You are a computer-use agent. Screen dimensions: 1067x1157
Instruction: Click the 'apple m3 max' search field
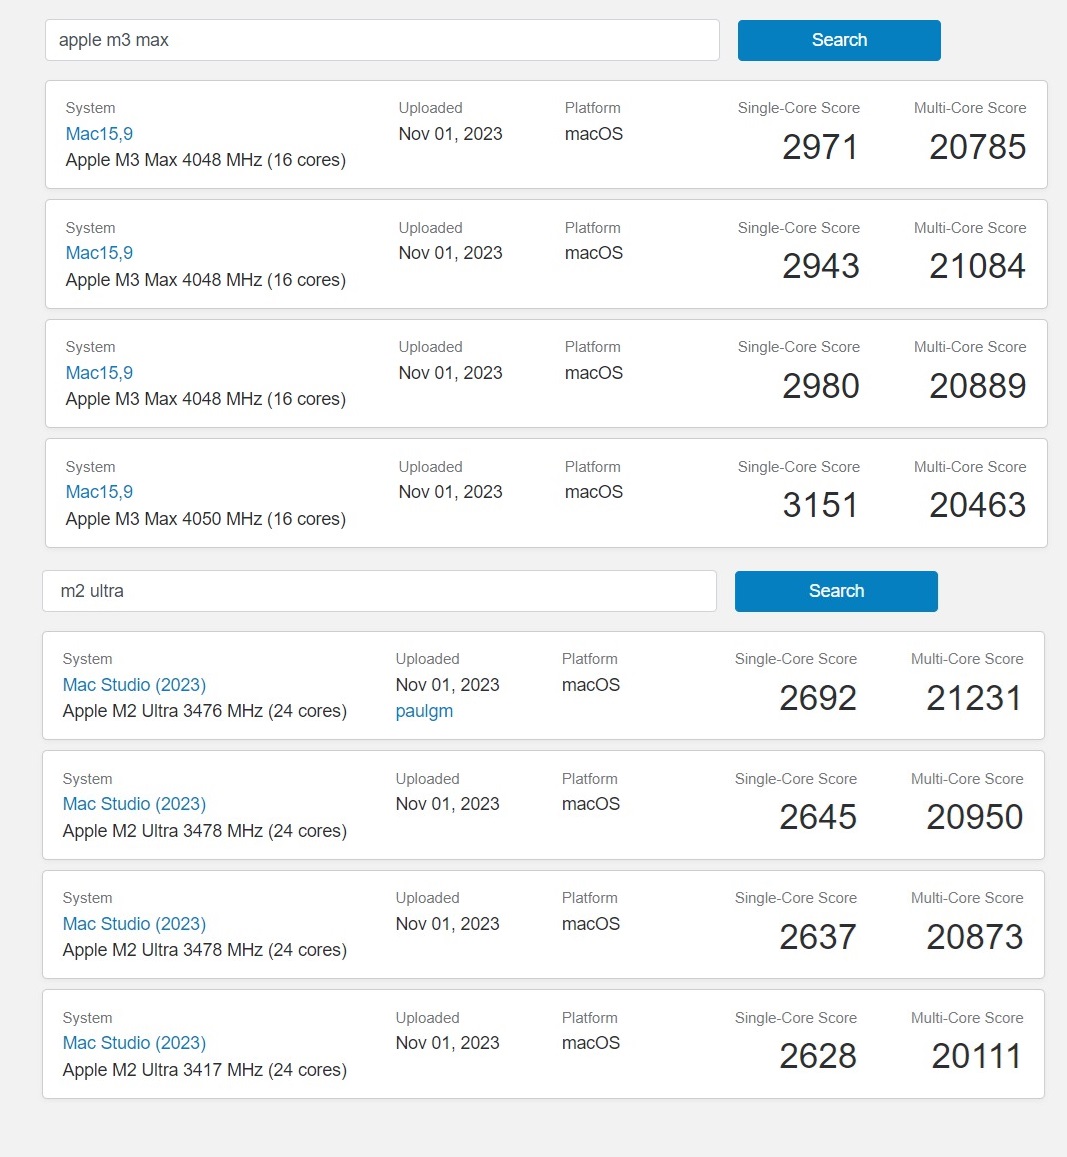382,40
